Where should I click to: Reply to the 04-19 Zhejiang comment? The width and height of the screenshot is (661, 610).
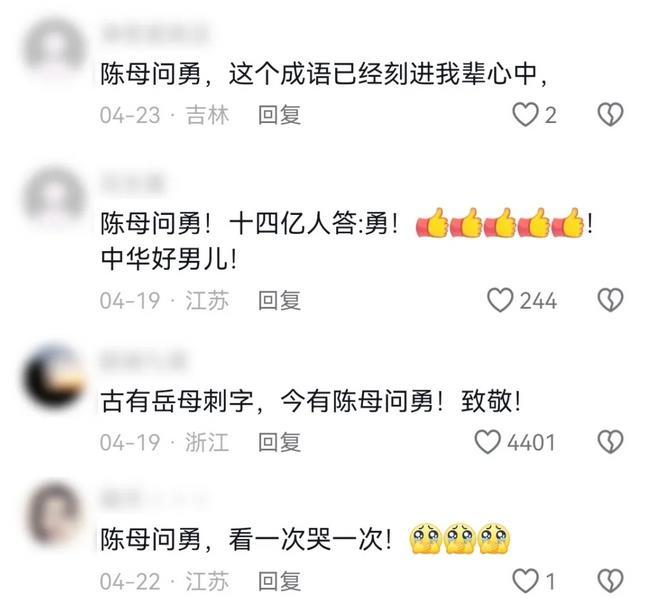[x=279, y=443]
